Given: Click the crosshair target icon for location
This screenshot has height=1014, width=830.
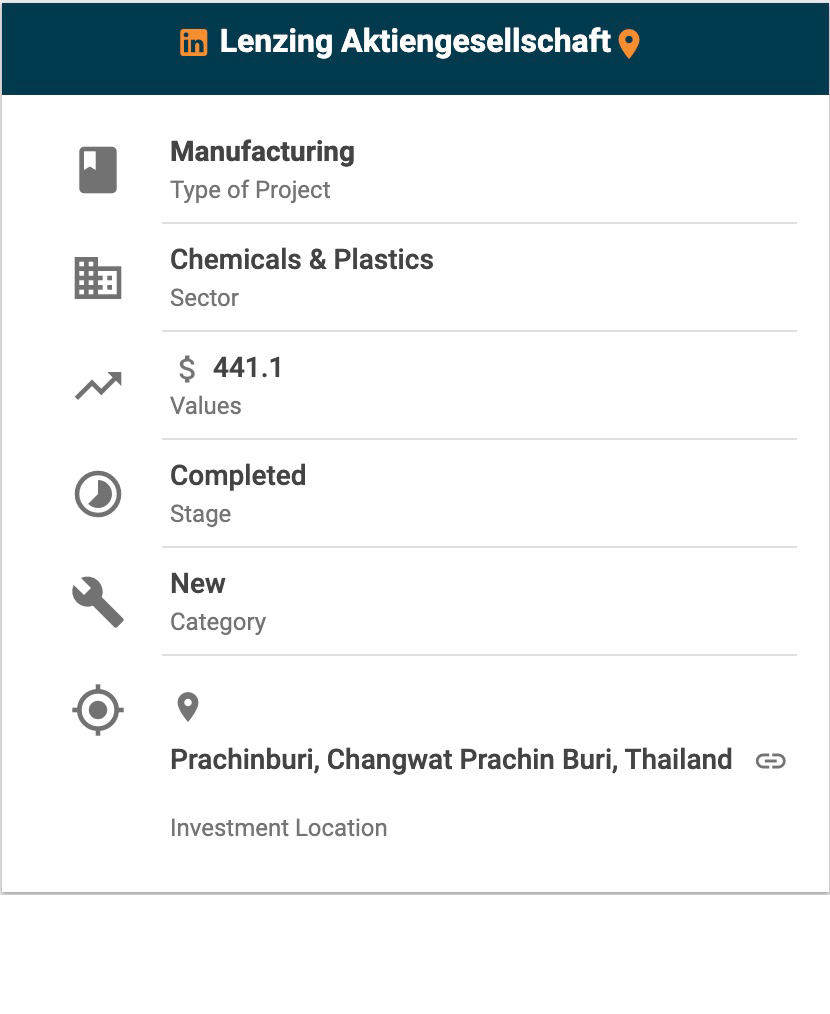Looking at the screenshot, I should [98, 711].
